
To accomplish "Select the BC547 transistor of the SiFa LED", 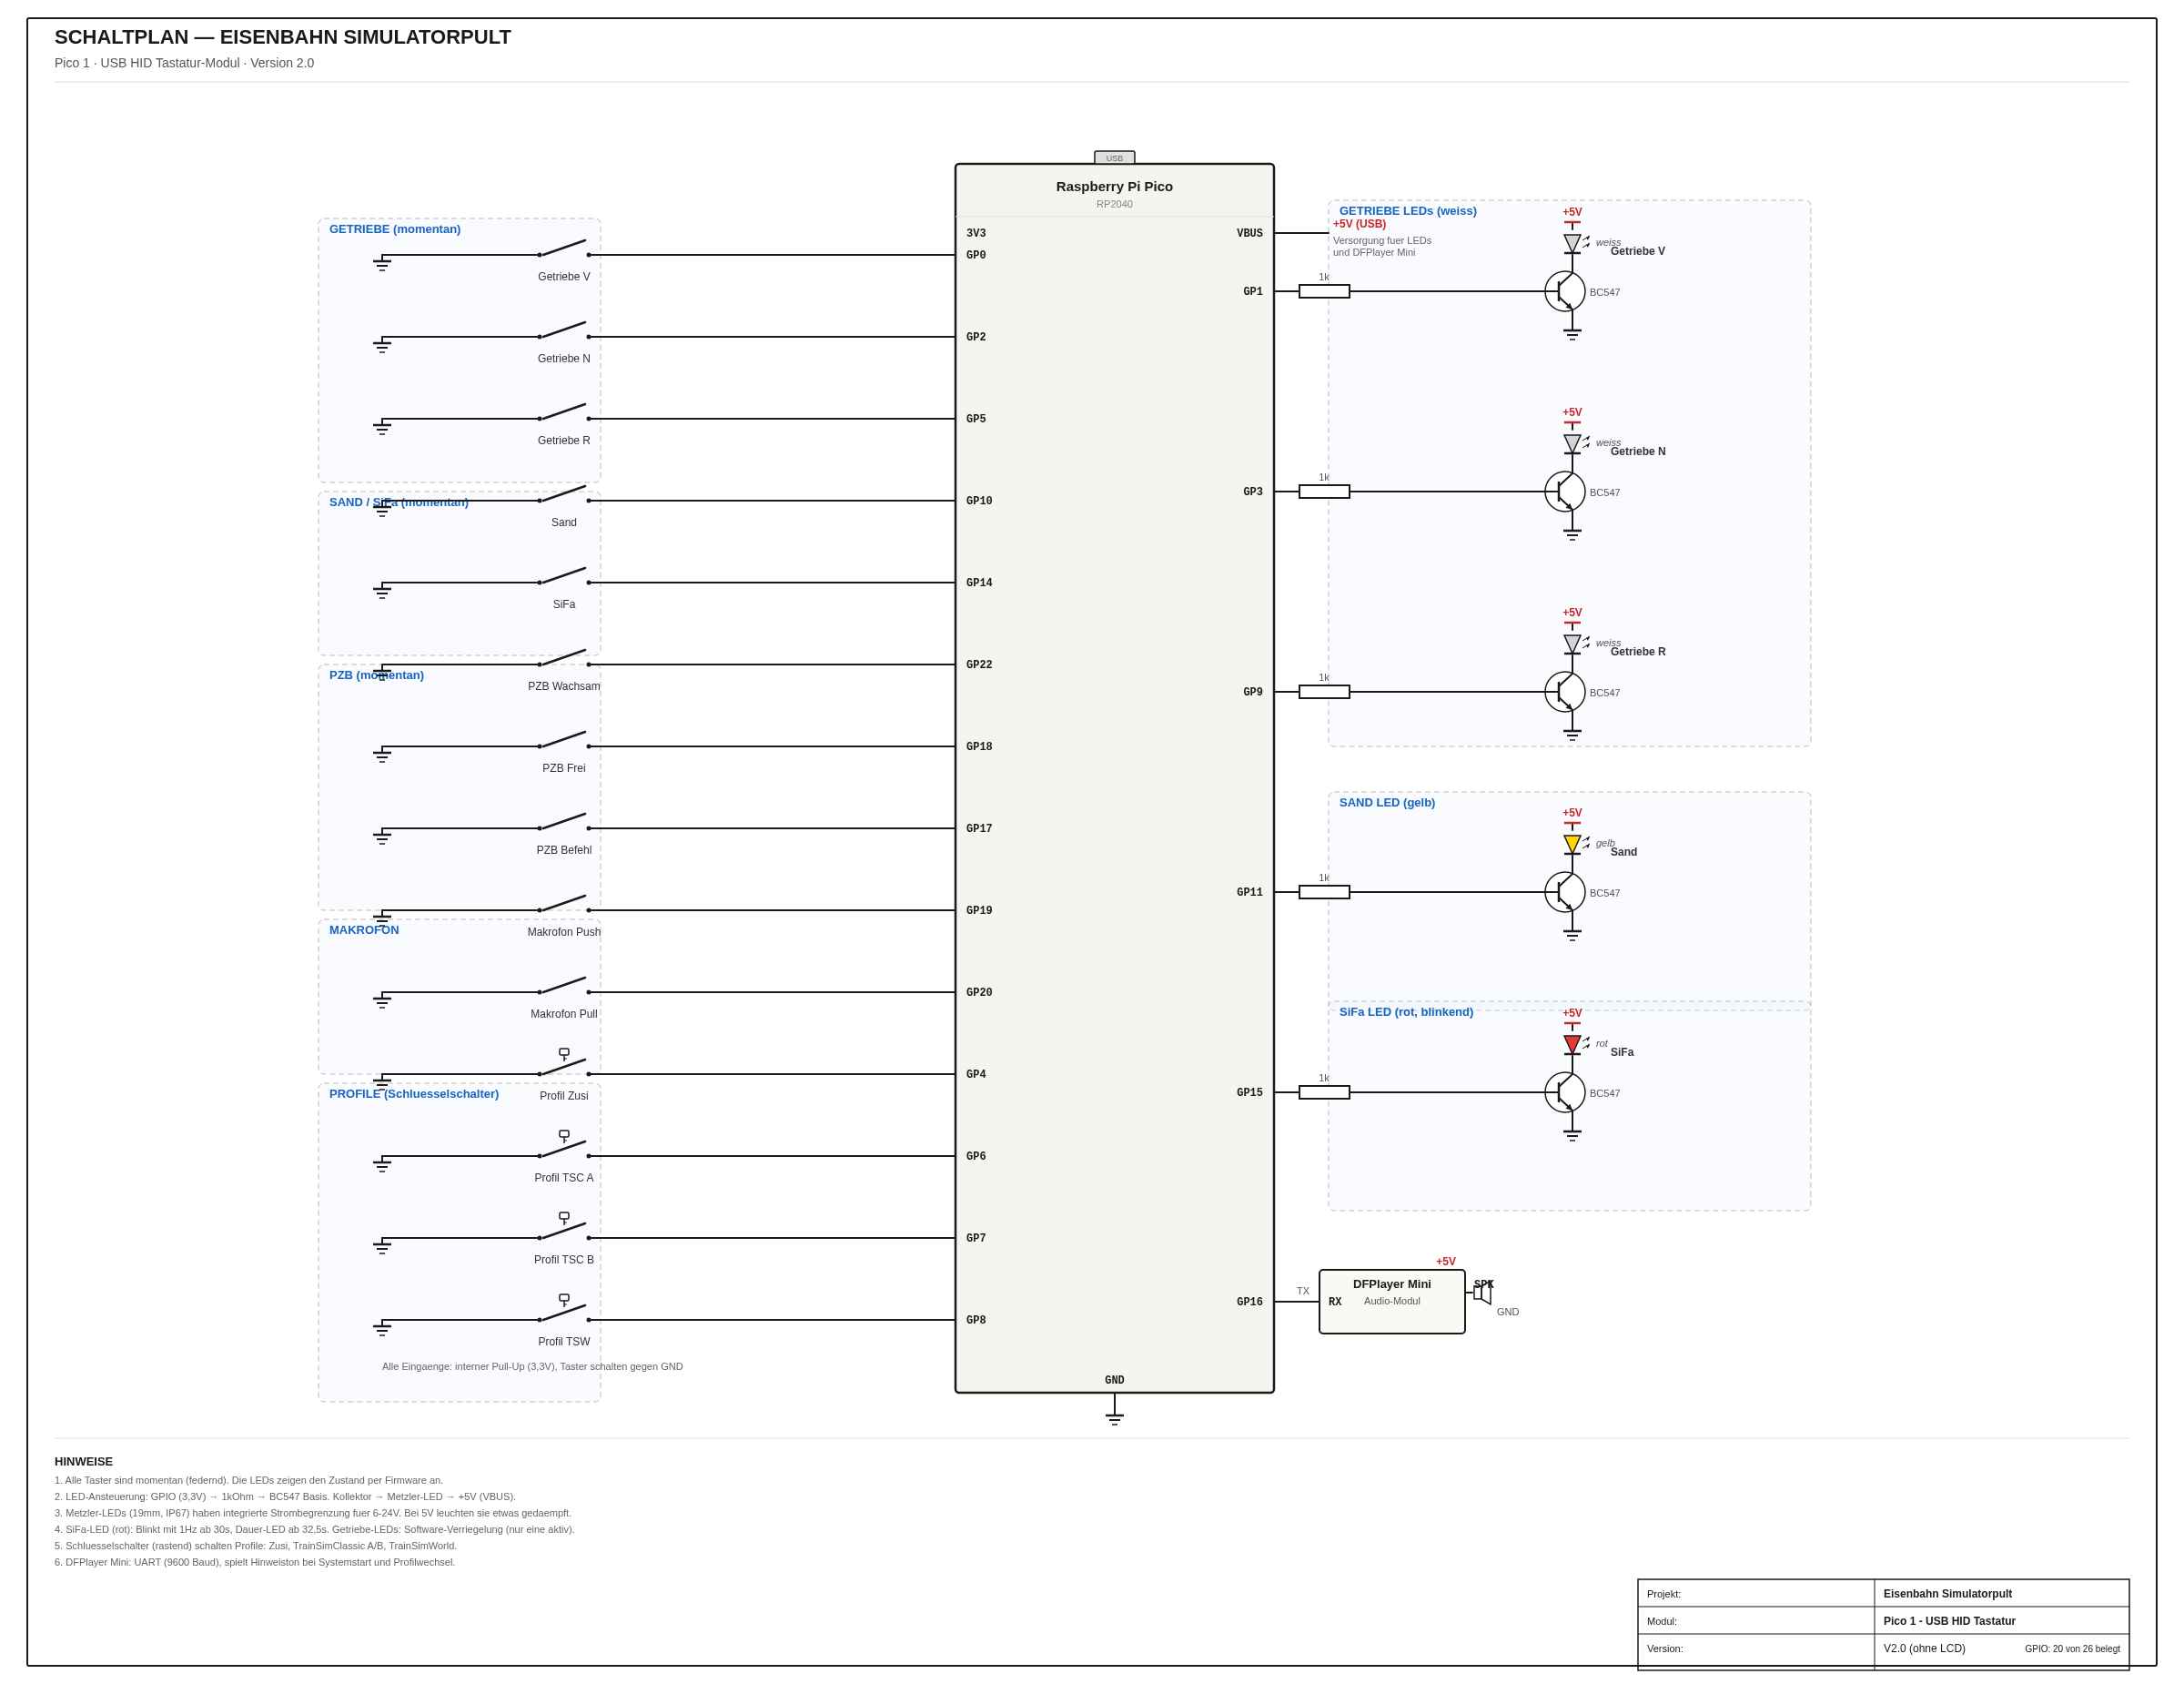I will (x=1565, y=1092).
